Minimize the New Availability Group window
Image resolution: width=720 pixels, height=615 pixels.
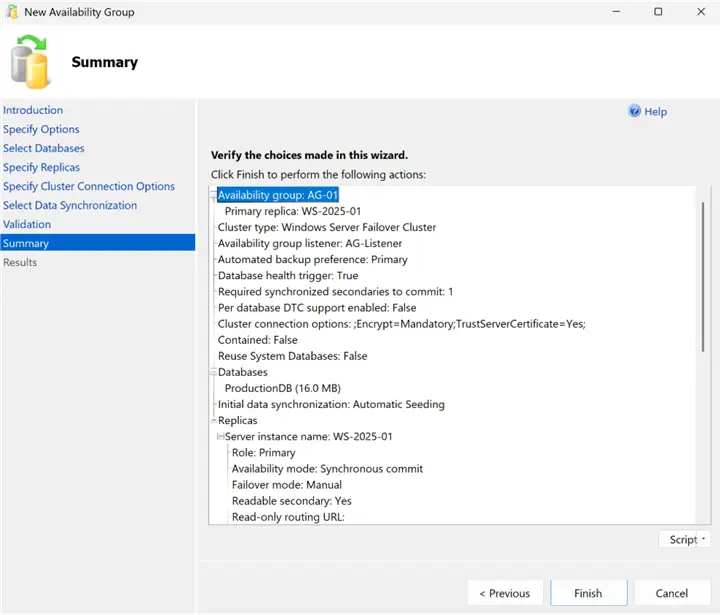(616, 11)
